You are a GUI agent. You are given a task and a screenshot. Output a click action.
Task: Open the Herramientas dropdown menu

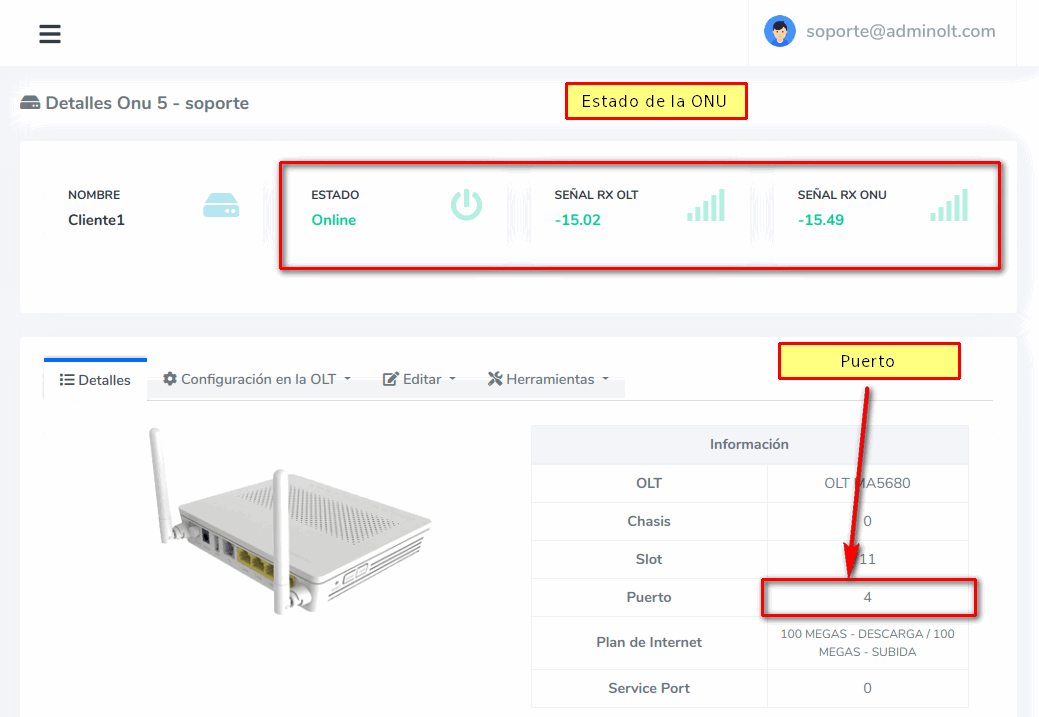point(548,379)
